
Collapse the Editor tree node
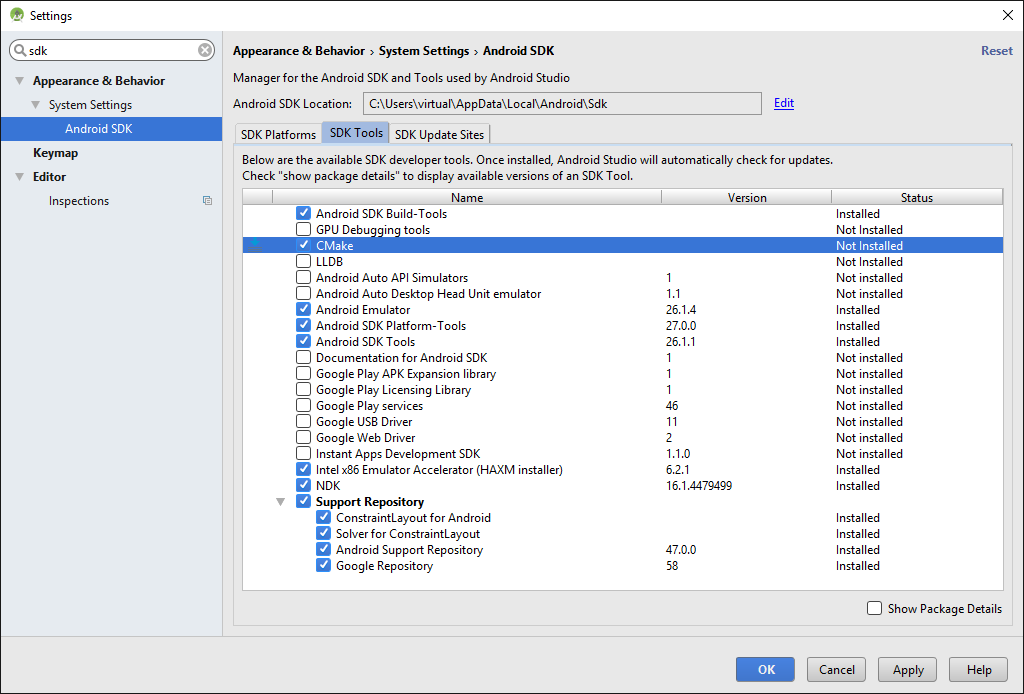click(19, 177)
